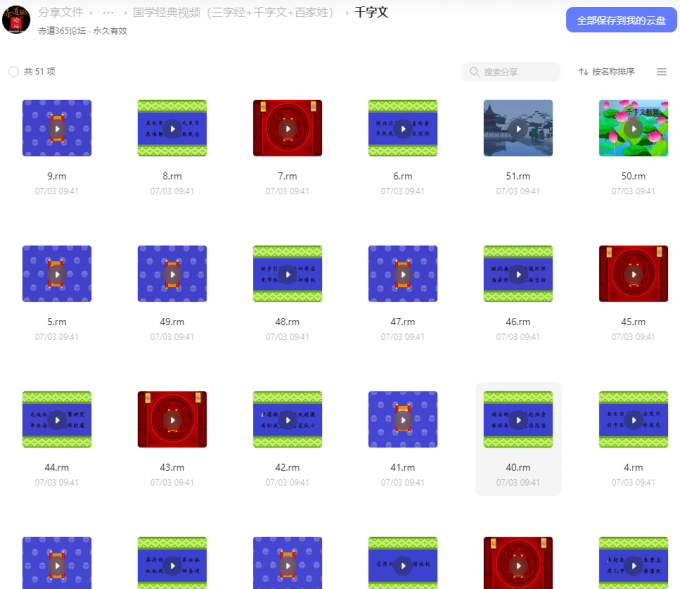Screen dimensions: 680x589
Task: Select the 41.rm file name
Action: point(403,468)
